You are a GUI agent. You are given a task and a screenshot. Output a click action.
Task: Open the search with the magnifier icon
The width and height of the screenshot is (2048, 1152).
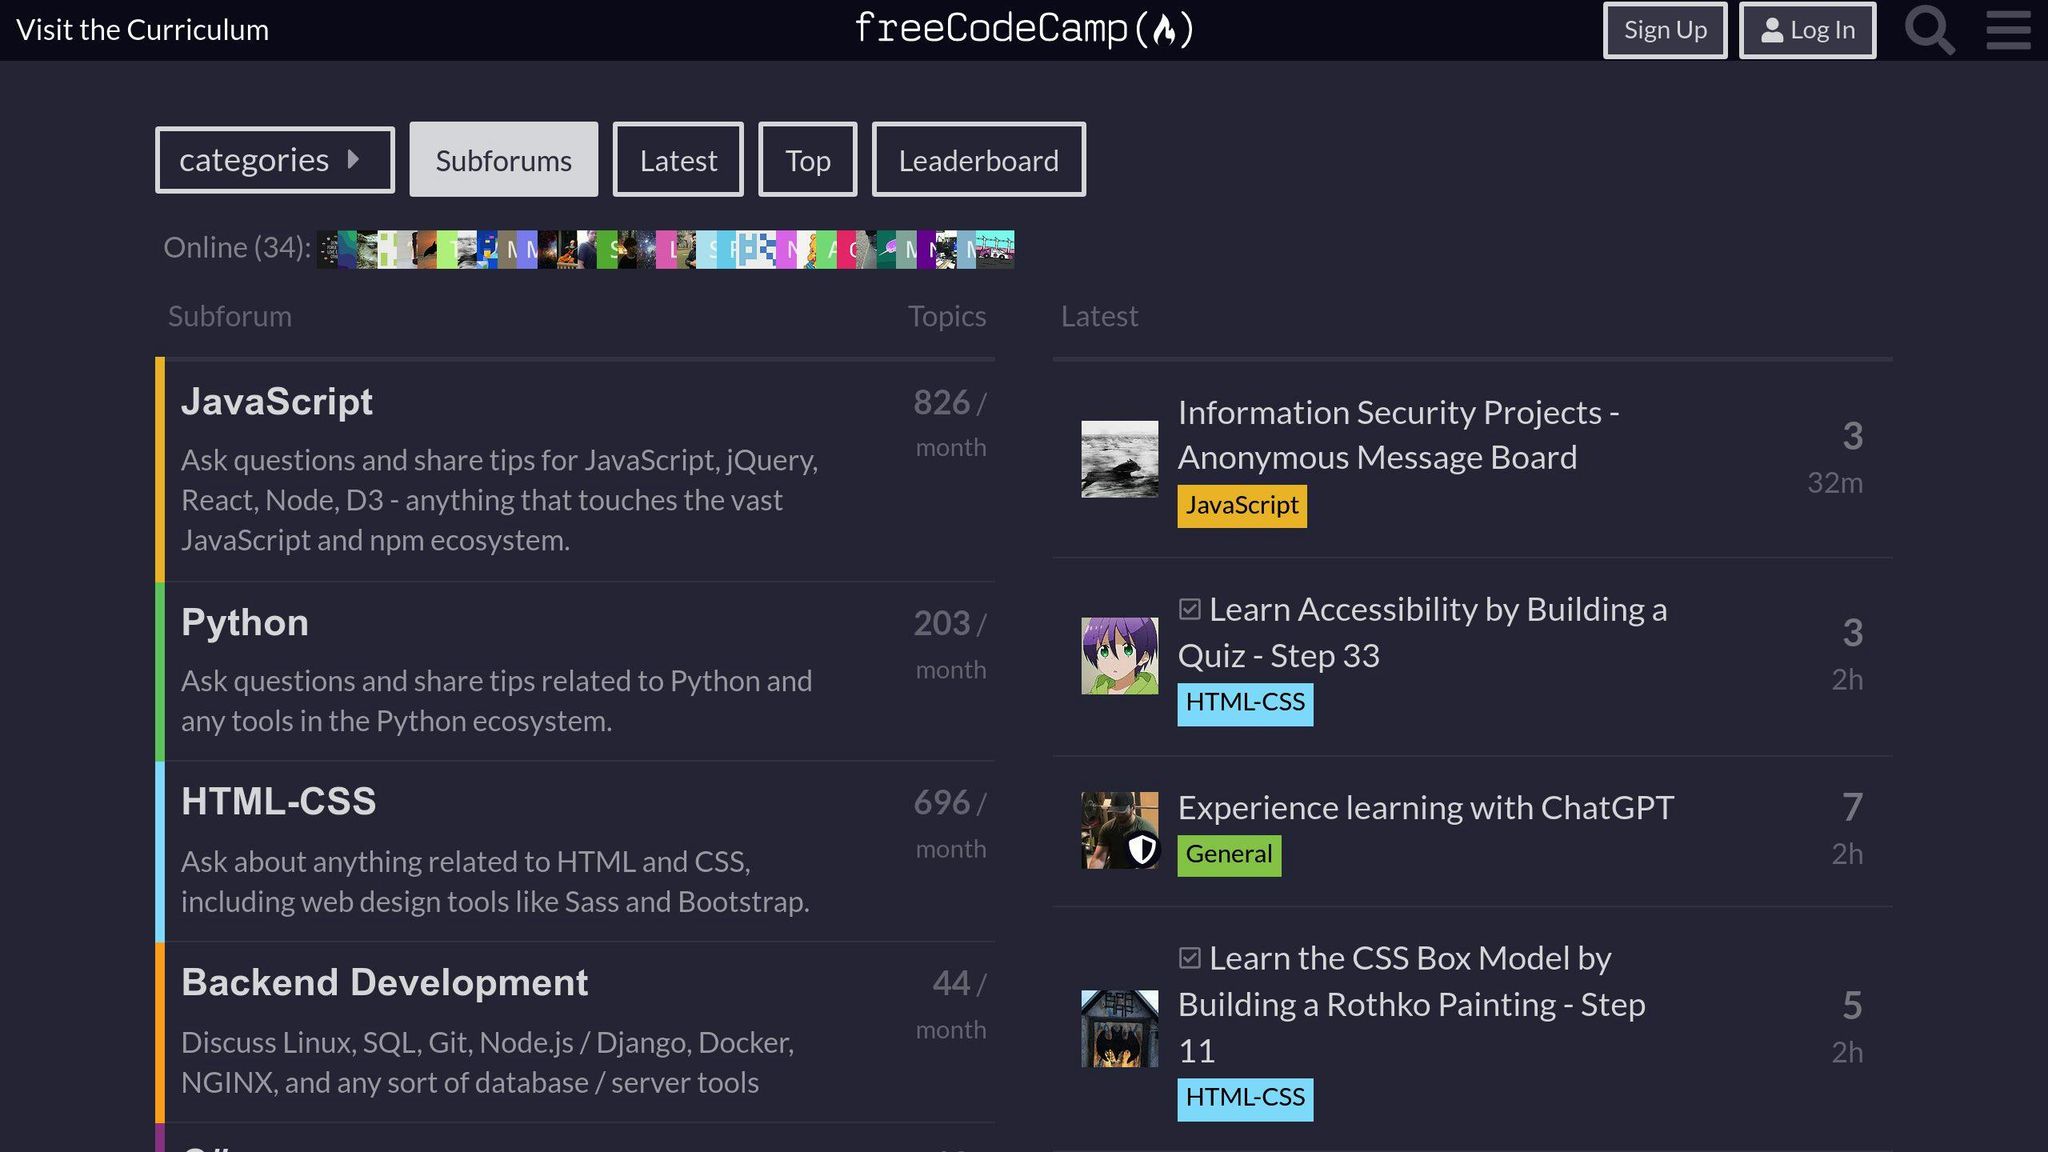tap(1929, 30)
